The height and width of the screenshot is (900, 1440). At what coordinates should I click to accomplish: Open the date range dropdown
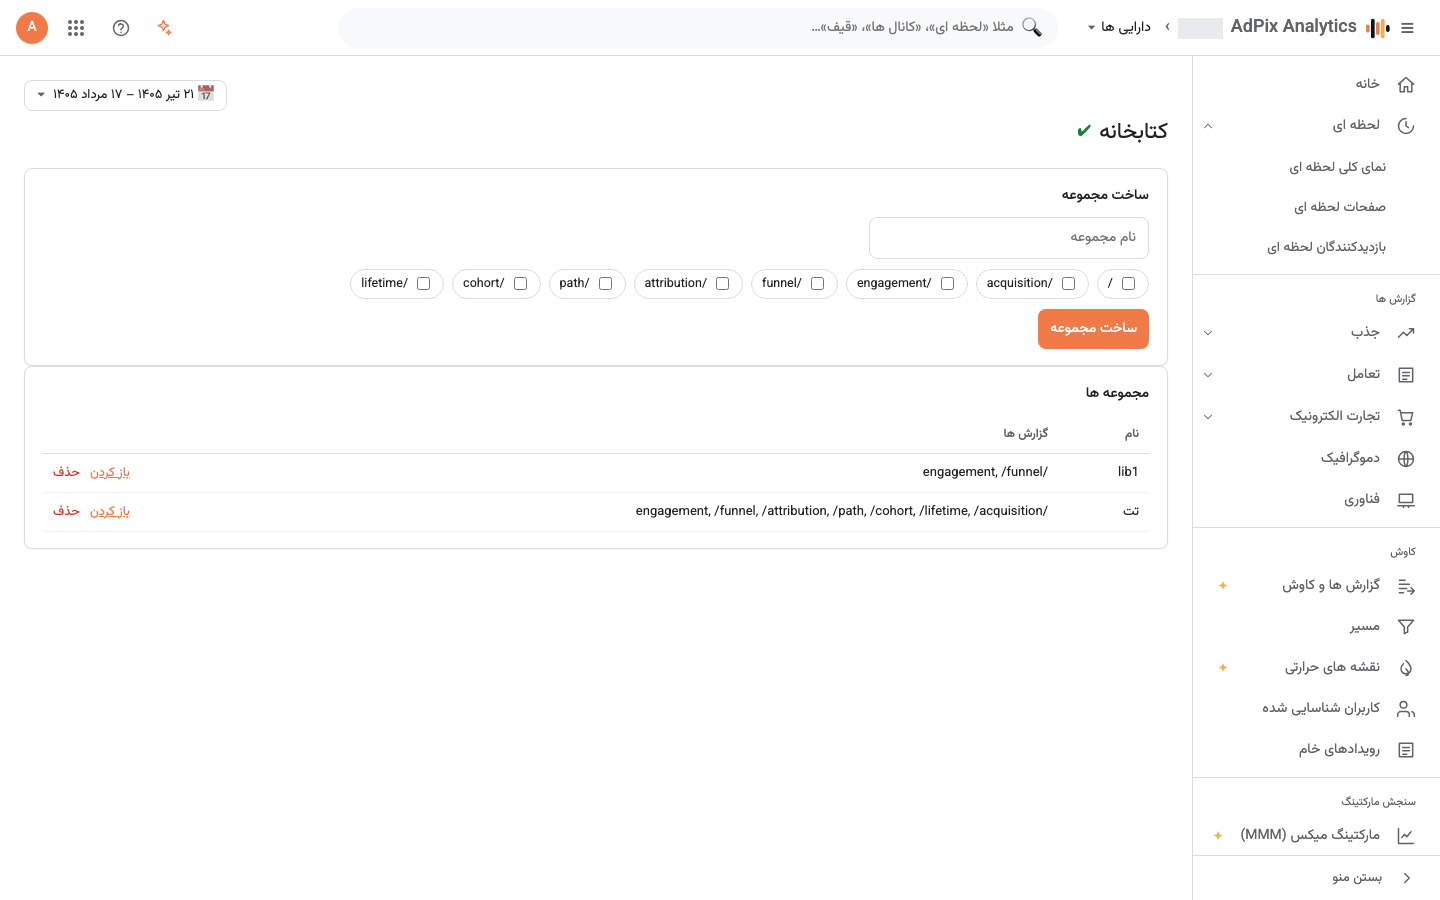[x=125, y=95]
